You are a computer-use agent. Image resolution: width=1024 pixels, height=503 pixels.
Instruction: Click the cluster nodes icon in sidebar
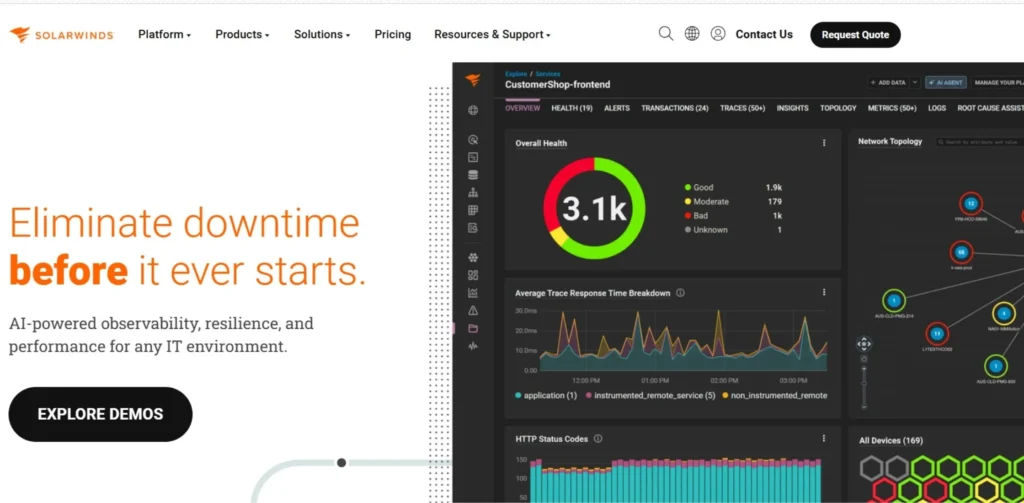coord(473,257)
